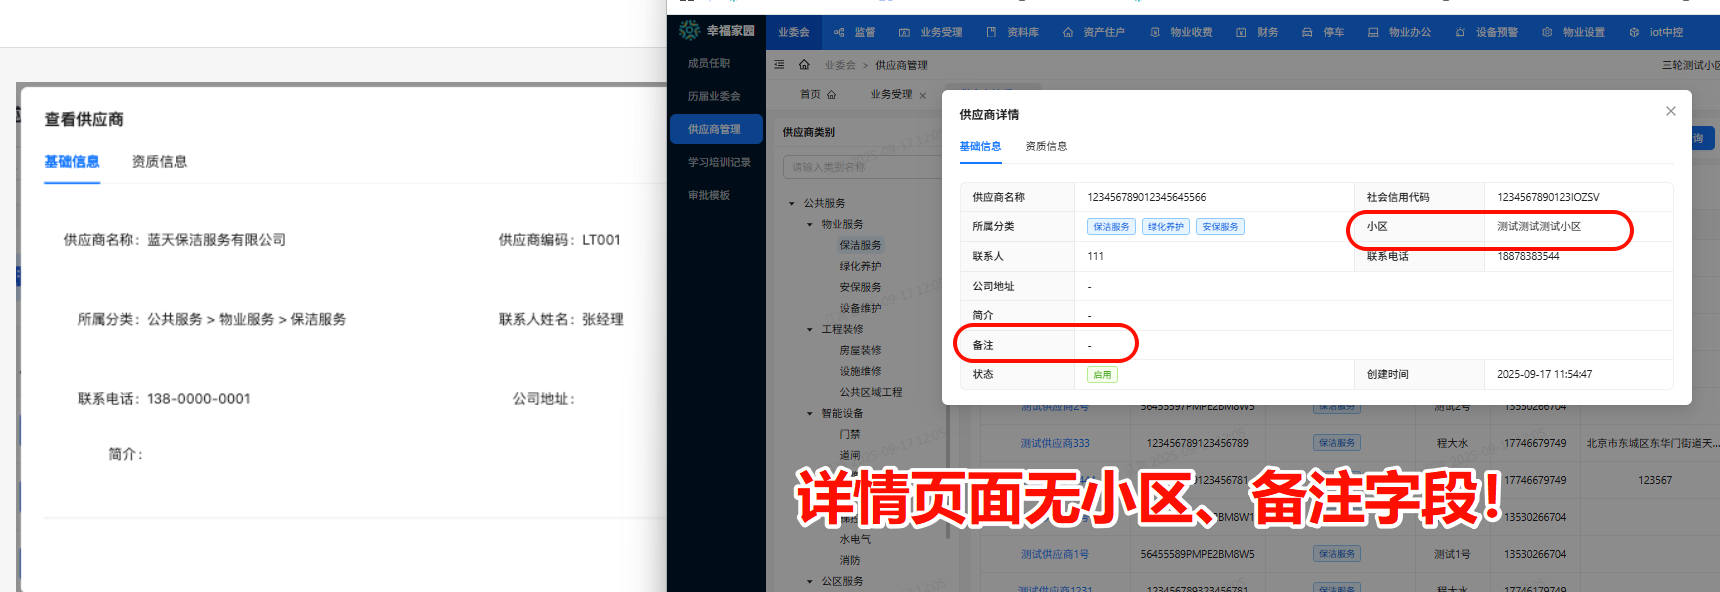Open the 财务 module in top navigation
Image resolution: width=1720 pixels, height=592 pixels.
(1257, 32)
